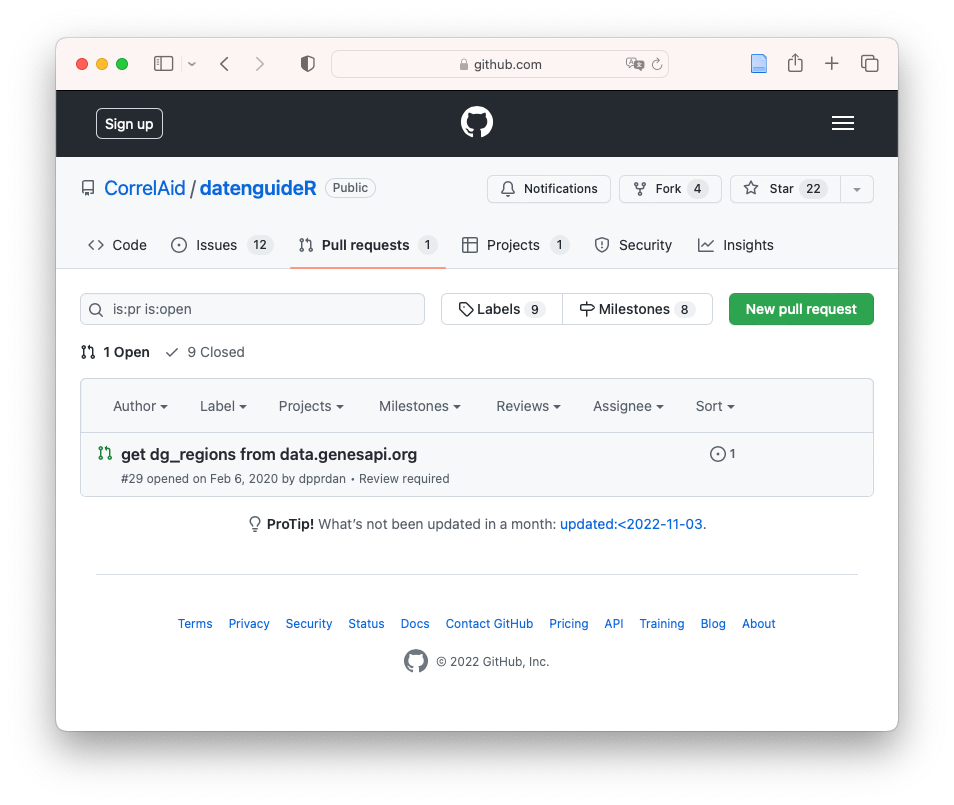954x805 pixels.
Task: Open the dg_regions pull request link
Action: 268,454
